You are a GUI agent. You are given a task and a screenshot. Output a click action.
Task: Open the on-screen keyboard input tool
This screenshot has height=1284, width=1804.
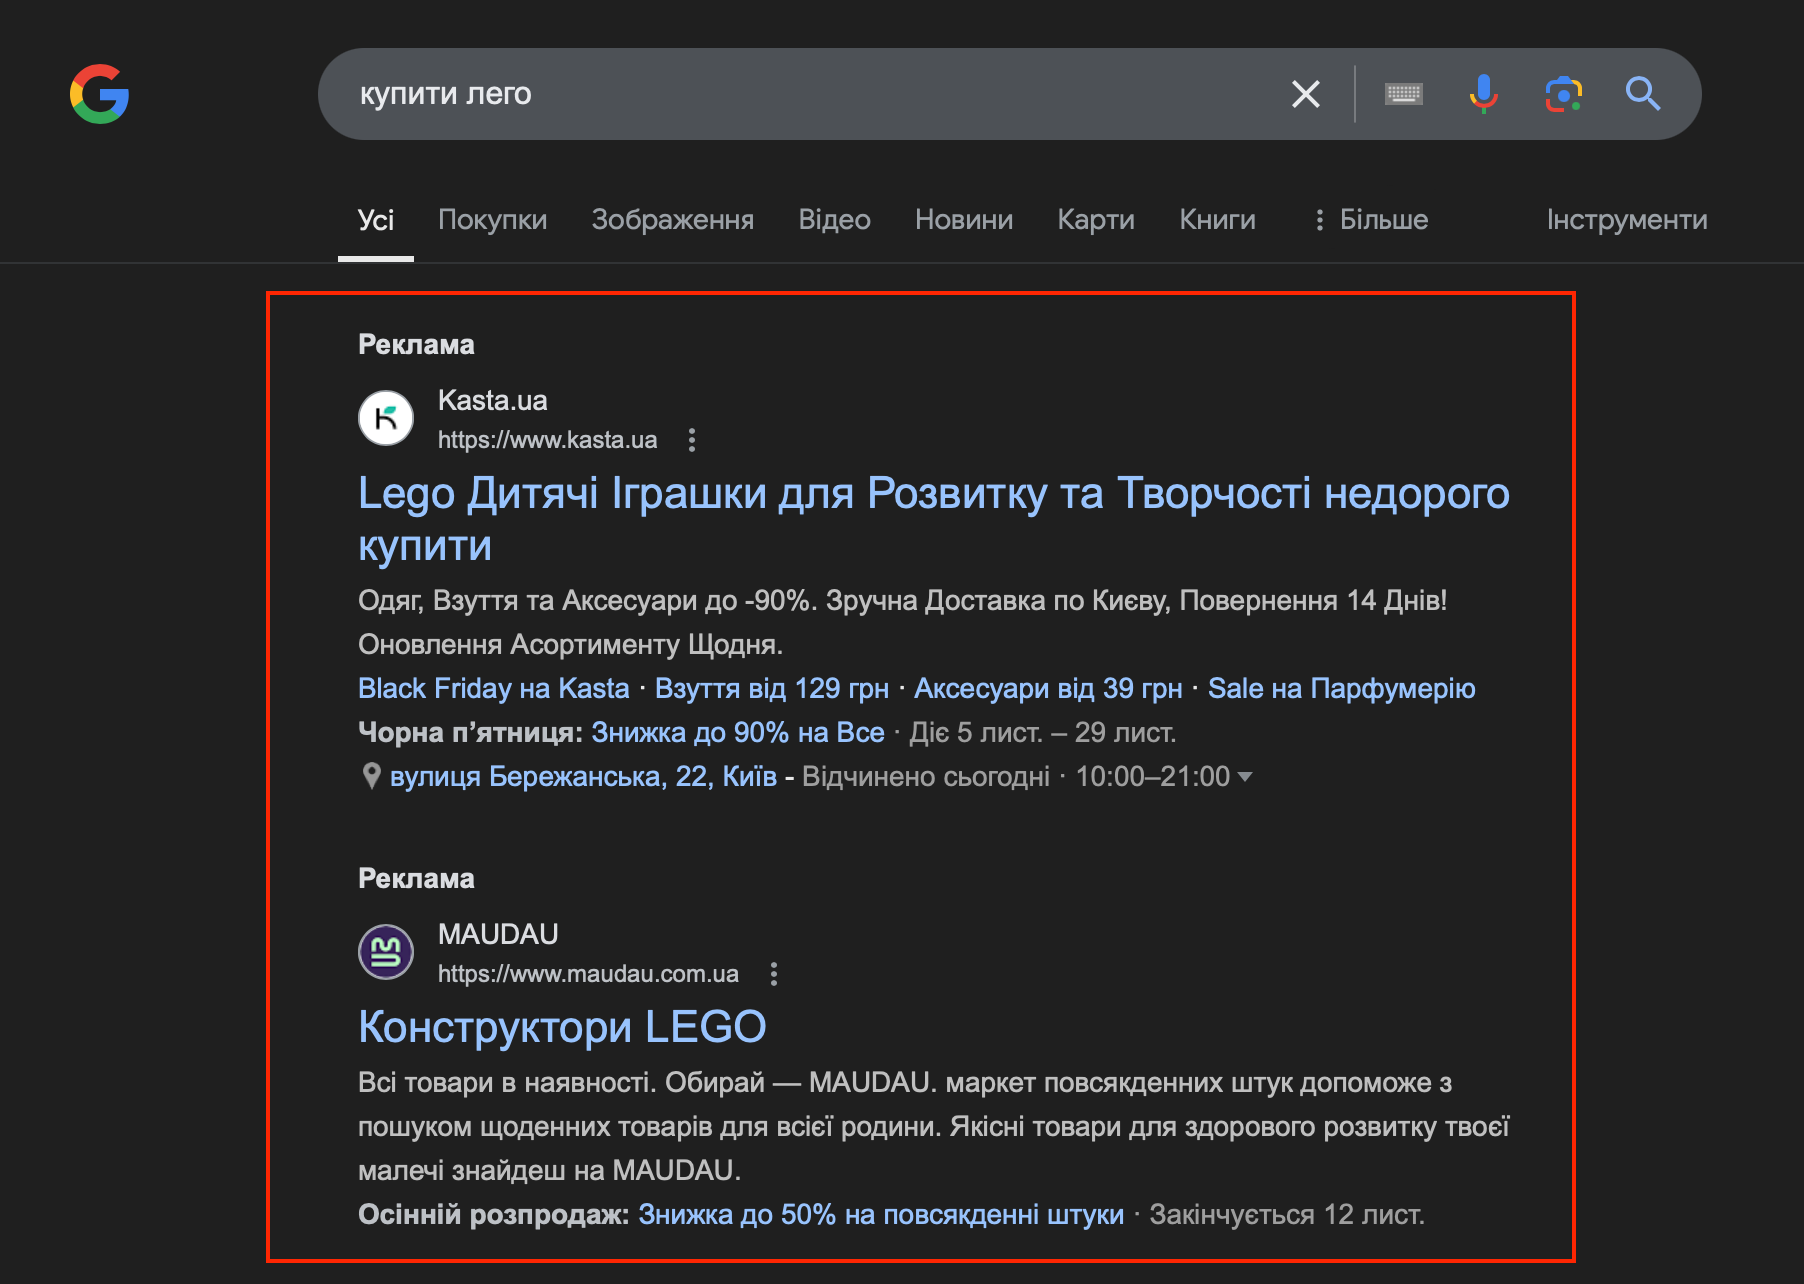click(1404, 94)
